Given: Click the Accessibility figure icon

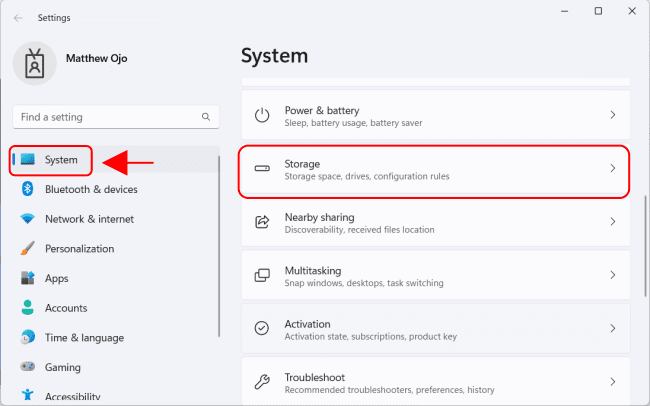Looking at the screenshot, I should (28, 394).
